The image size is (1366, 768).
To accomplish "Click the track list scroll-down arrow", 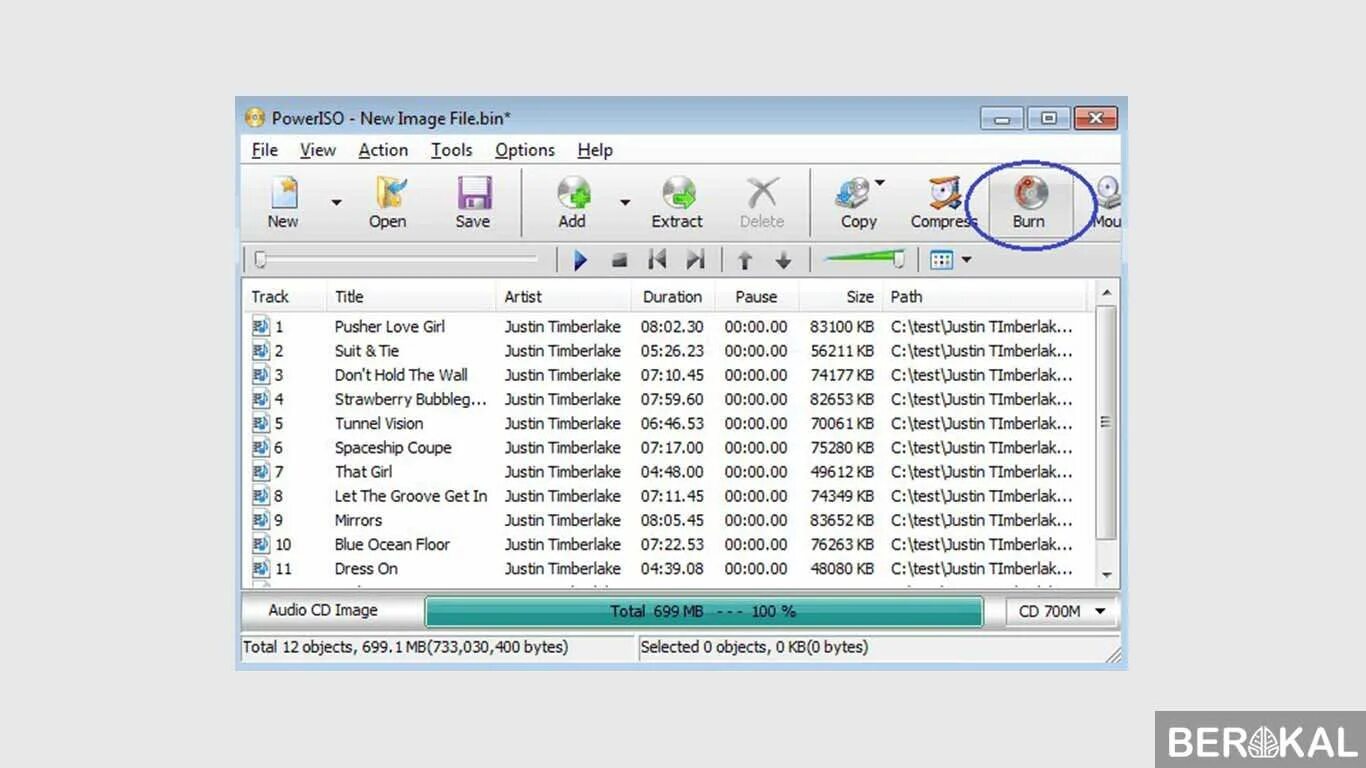I will pyautogui.click(x=1106, y=575).
